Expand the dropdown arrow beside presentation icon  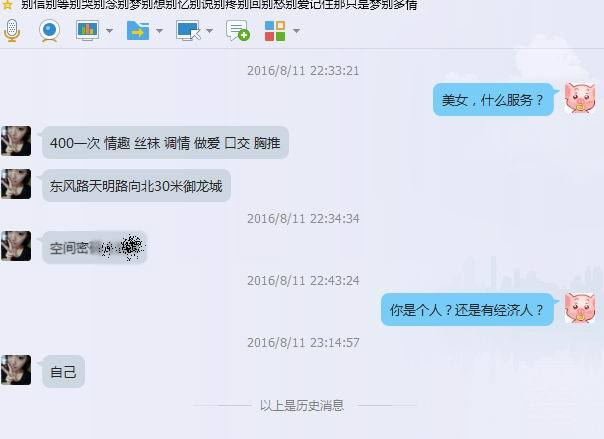click(x=109, y=30)
